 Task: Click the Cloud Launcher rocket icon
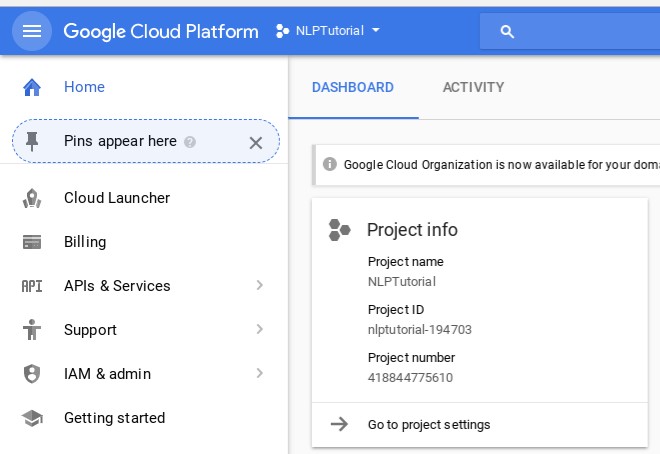tap(32, 198)
